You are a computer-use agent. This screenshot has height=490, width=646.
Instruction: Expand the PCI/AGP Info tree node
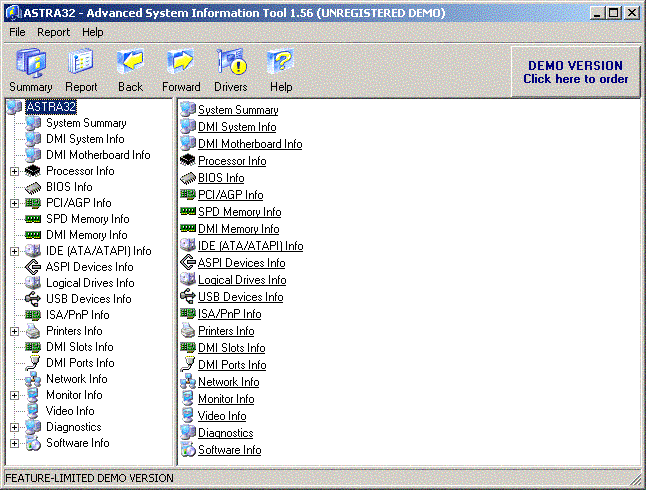coord(14,203)
